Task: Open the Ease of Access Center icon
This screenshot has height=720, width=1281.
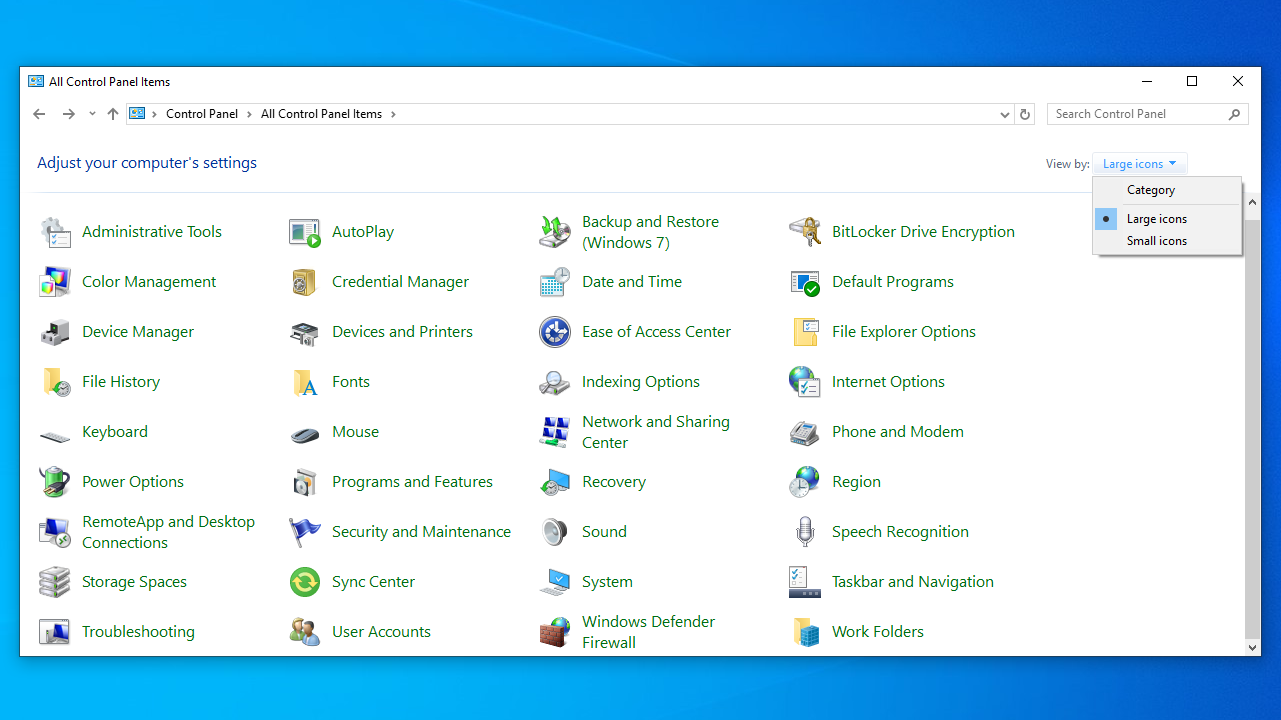Action: click(x=555, y=332)
